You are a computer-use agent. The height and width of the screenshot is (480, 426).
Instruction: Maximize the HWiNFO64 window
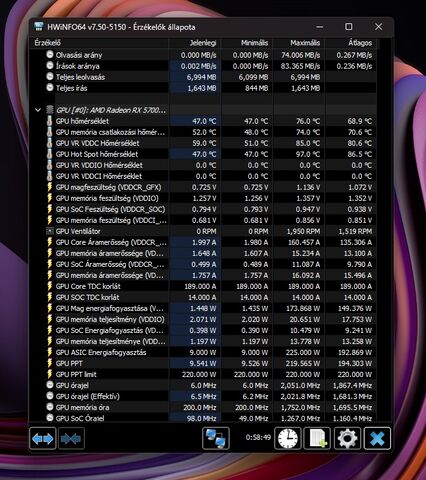[348, 27]
